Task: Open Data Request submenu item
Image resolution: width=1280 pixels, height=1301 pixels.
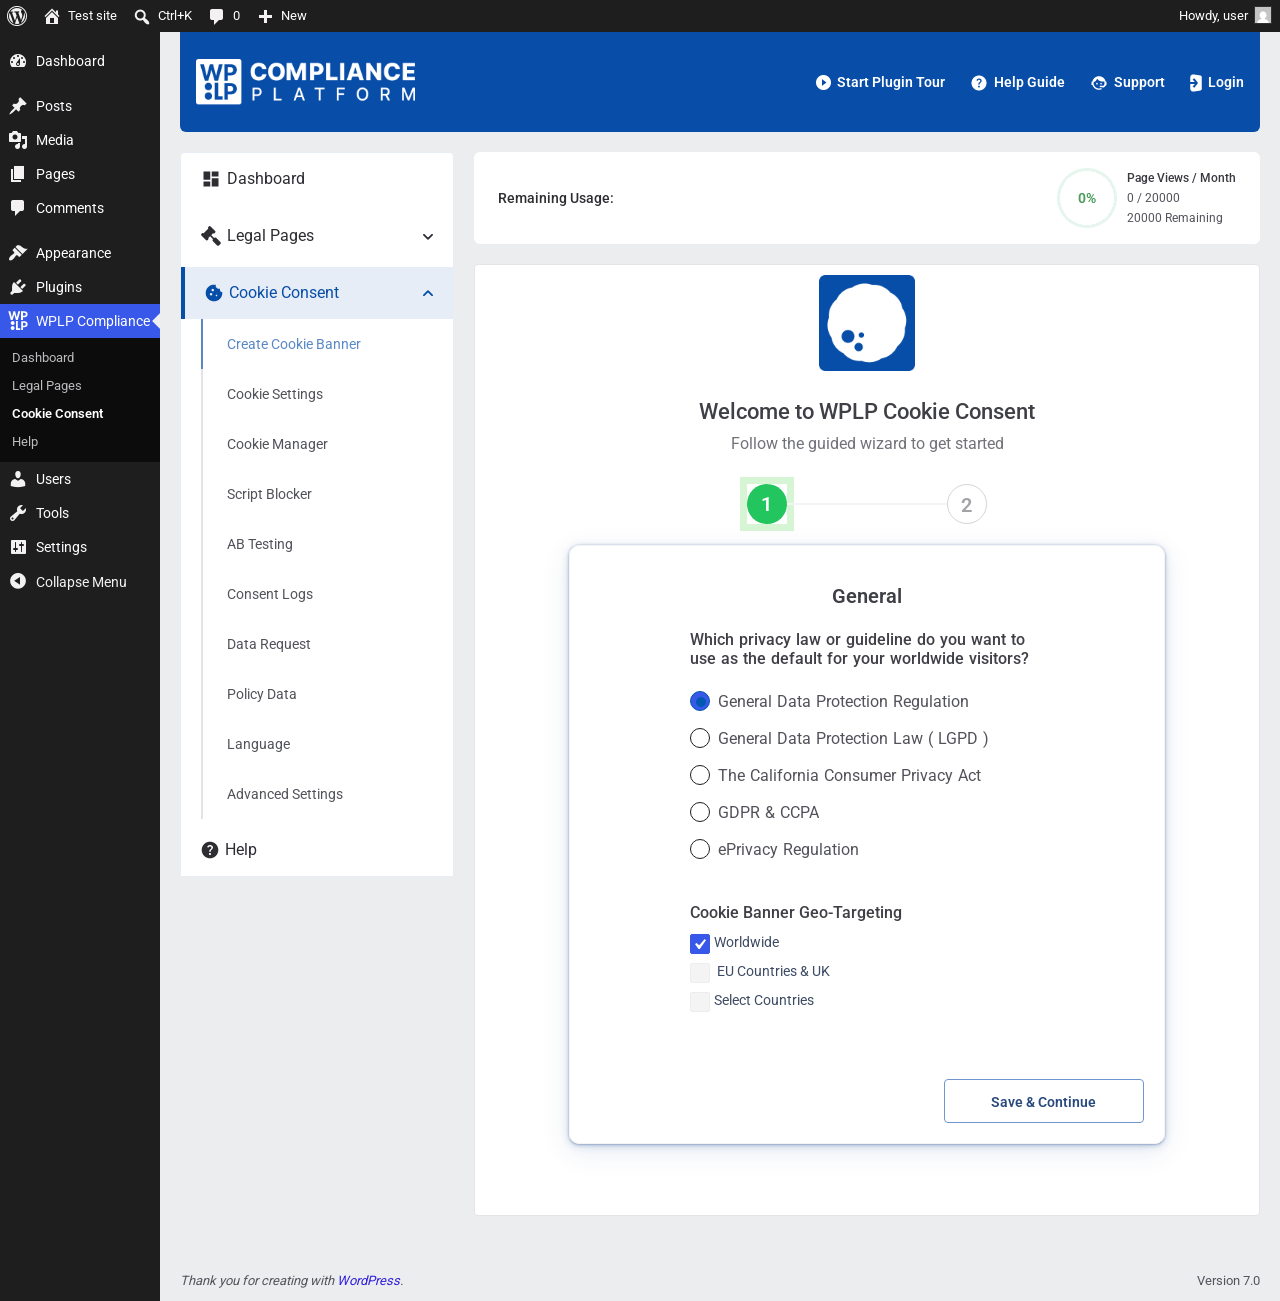Action: (x=269, y=644)
